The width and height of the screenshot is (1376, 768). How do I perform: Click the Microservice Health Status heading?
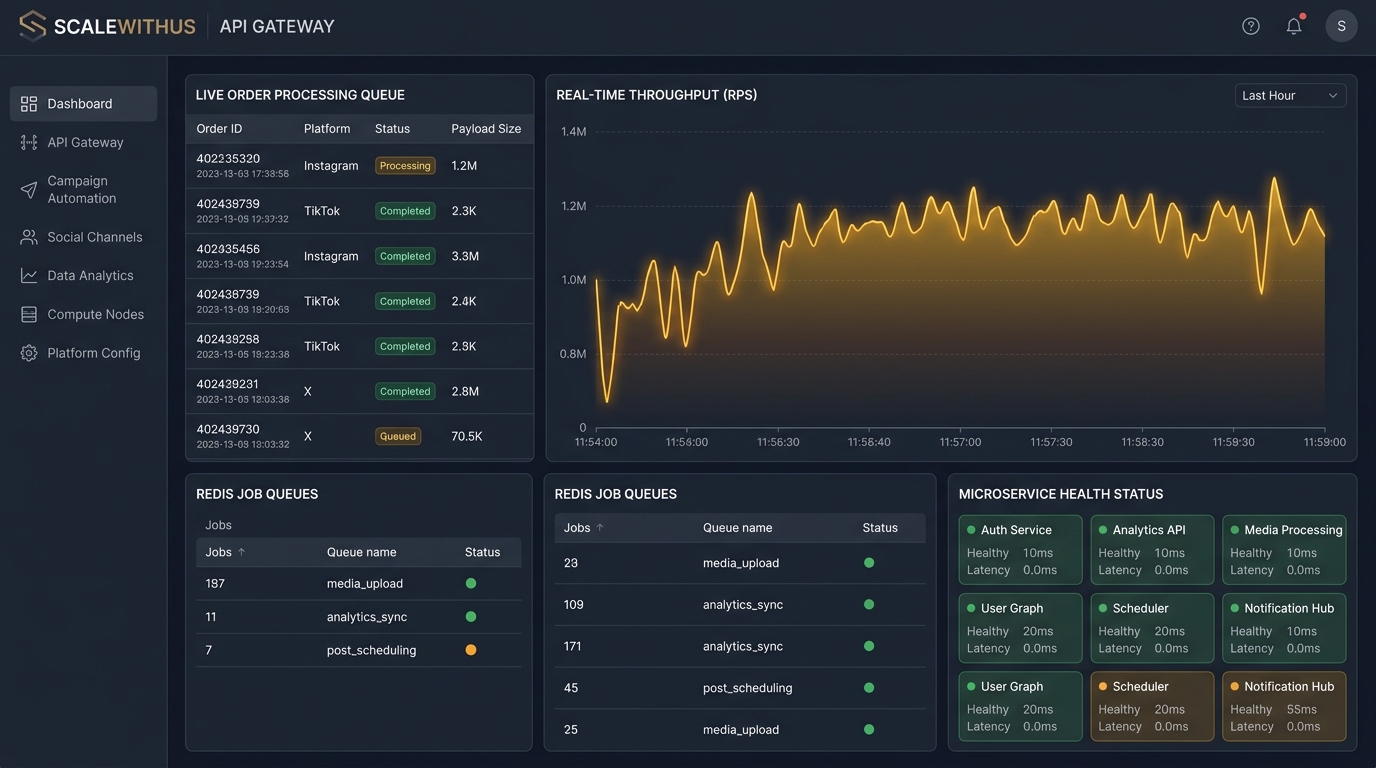pyautogui.click(x=1061, y=494)
